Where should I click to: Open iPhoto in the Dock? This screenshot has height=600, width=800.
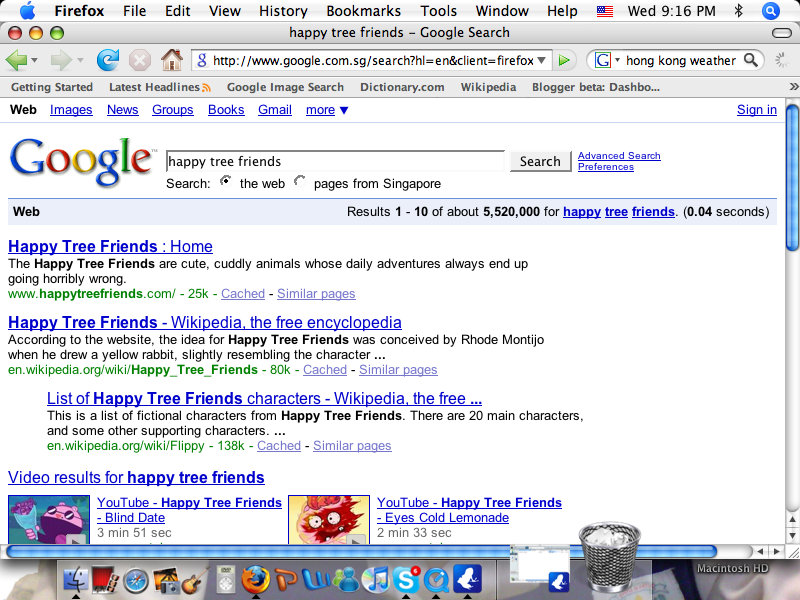tap(165, 580)
